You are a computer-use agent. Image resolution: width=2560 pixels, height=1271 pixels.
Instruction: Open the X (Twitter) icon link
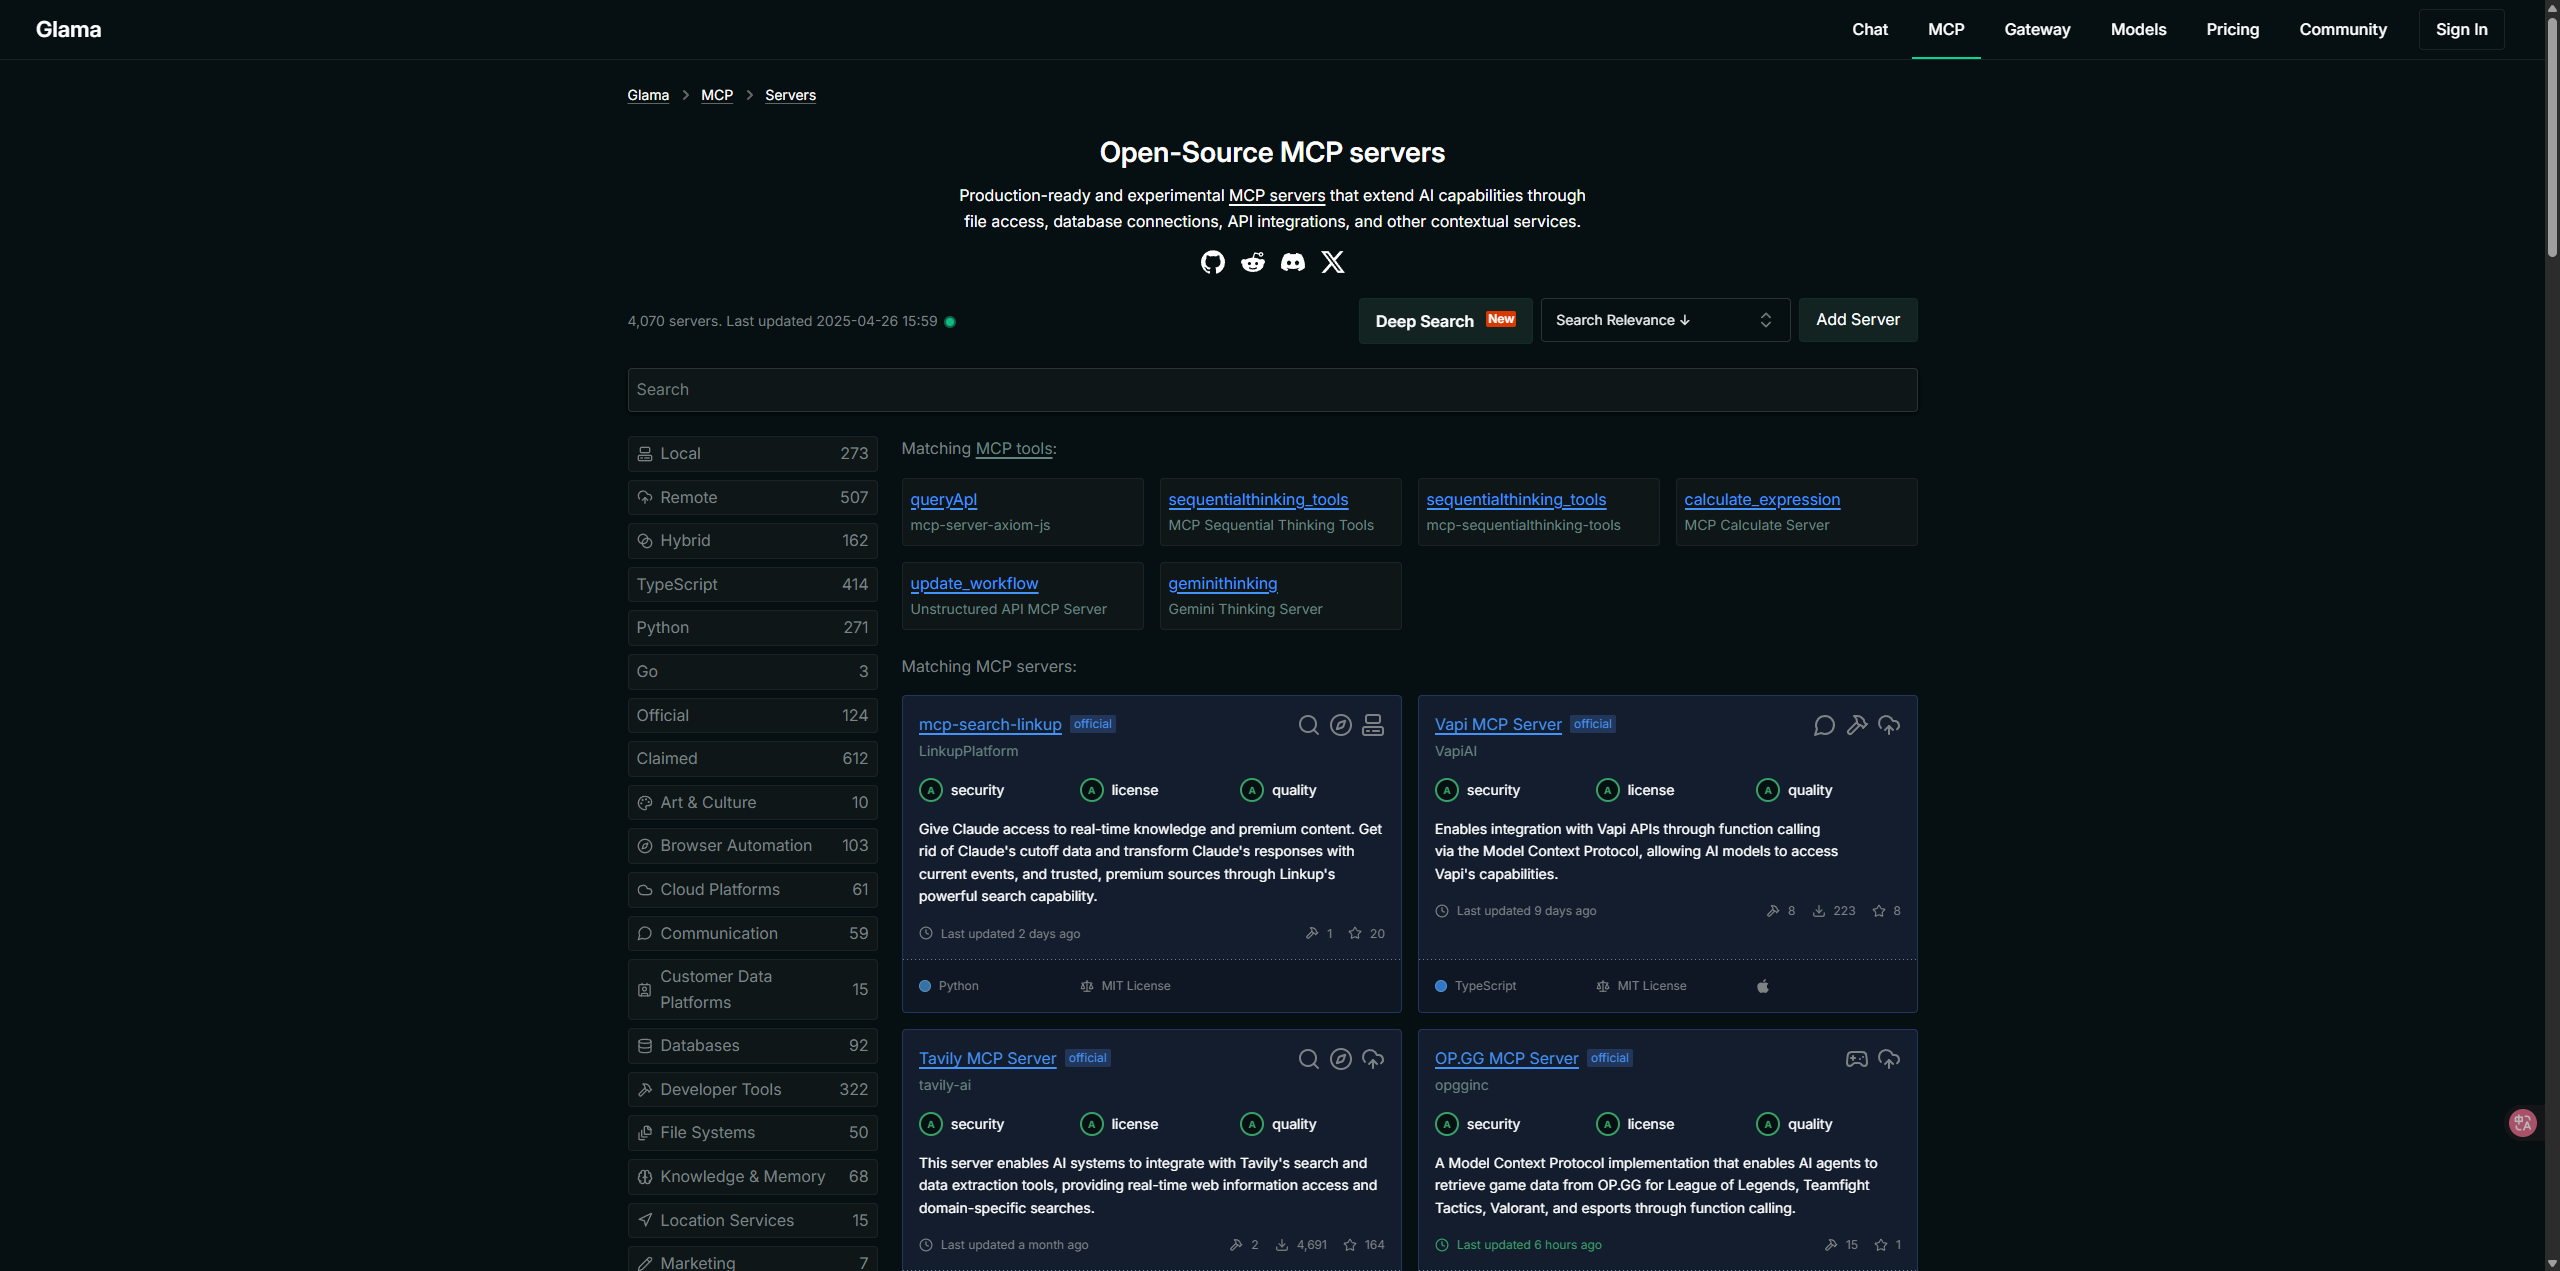(x=1332, y=262)
